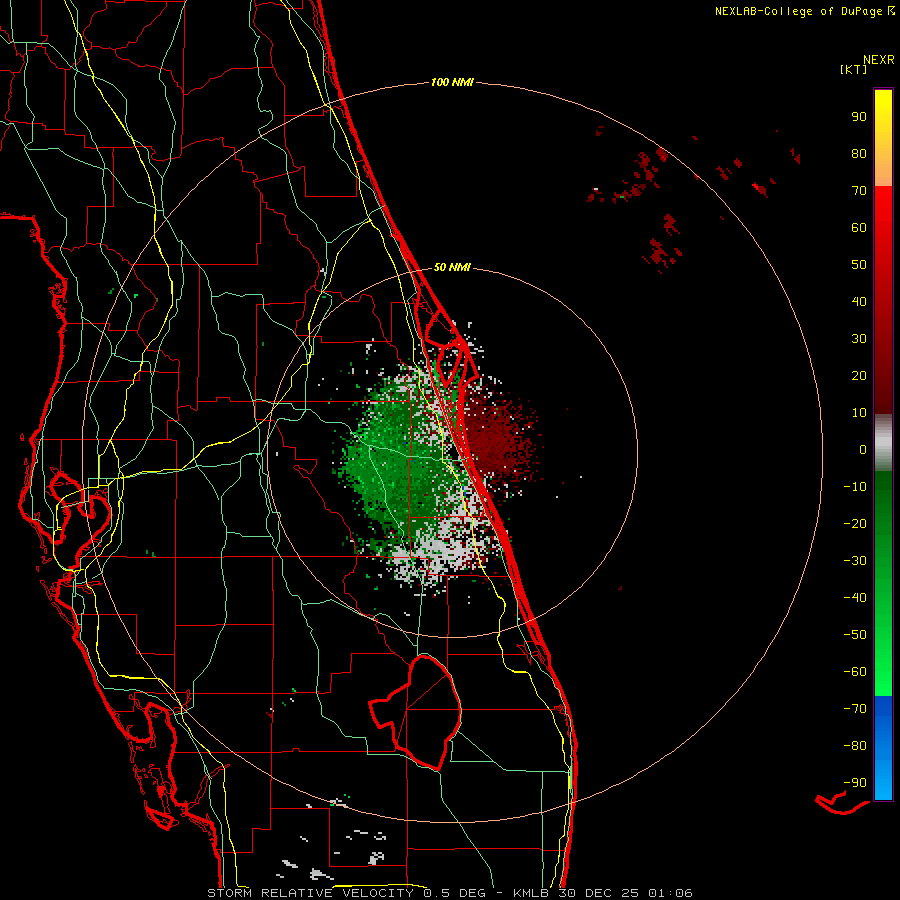Click the -30 value on the velocity scale
900x900 pixels.
(855, 561)
